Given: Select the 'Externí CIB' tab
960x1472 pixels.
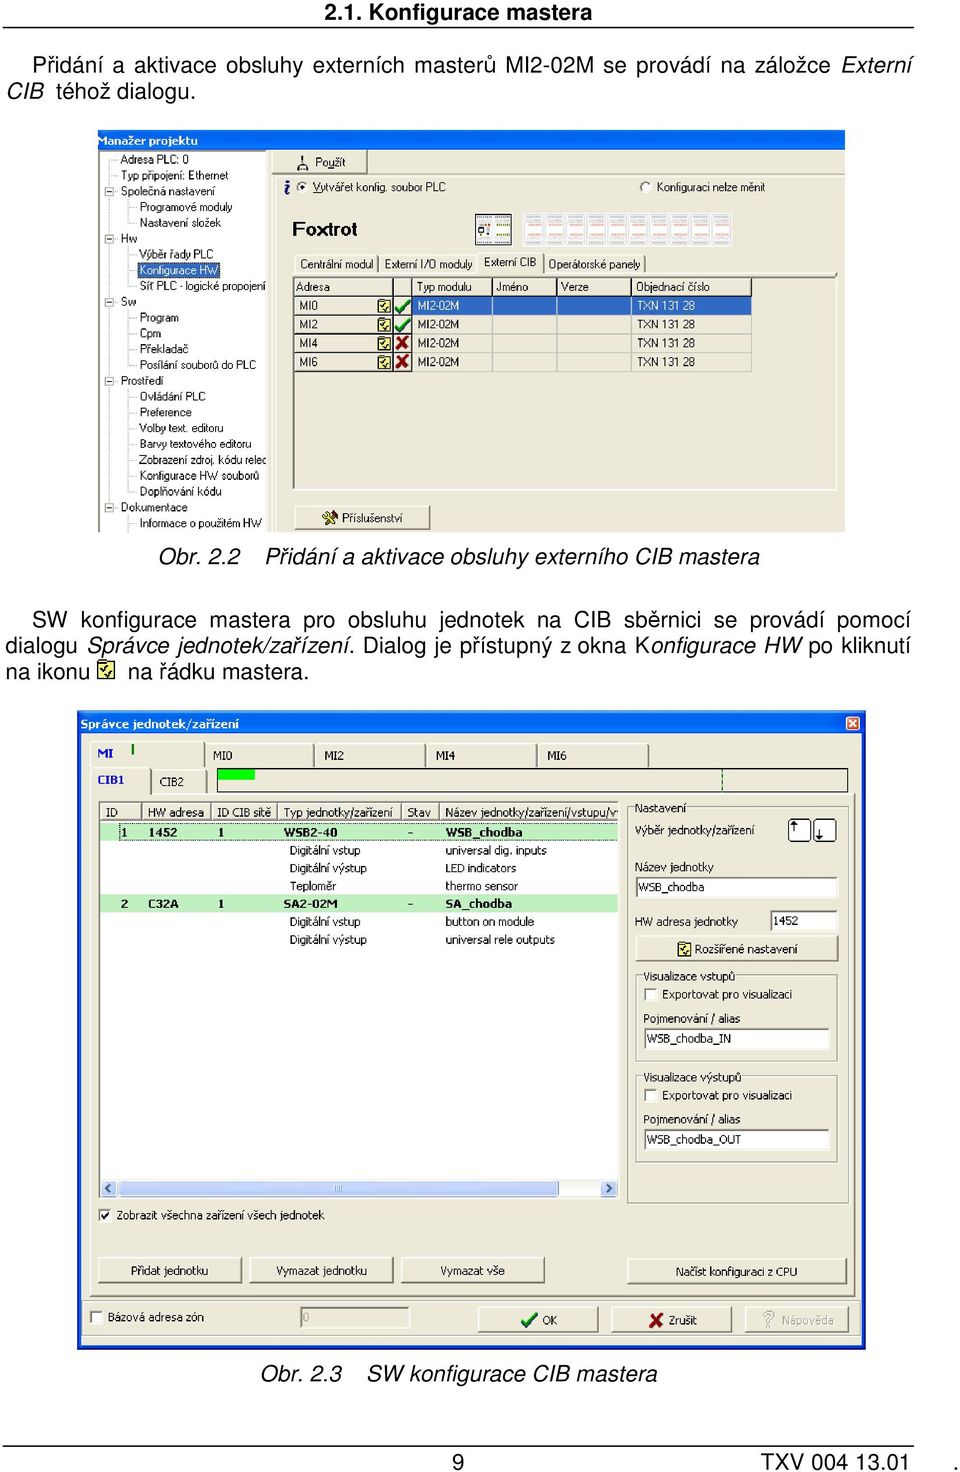Looking at the screenshot, I should coord(510,262).
